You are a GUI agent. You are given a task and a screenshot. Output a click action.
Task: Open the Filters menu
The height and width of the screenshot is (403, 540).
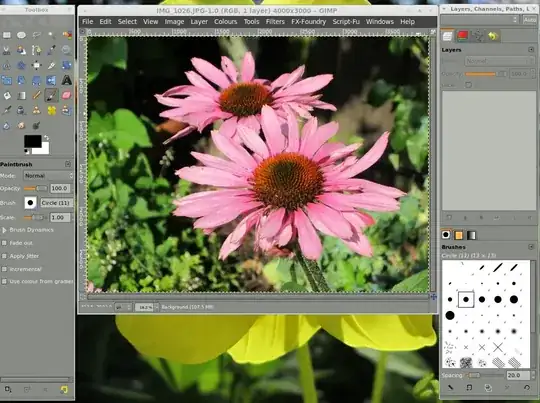(275, 21)
